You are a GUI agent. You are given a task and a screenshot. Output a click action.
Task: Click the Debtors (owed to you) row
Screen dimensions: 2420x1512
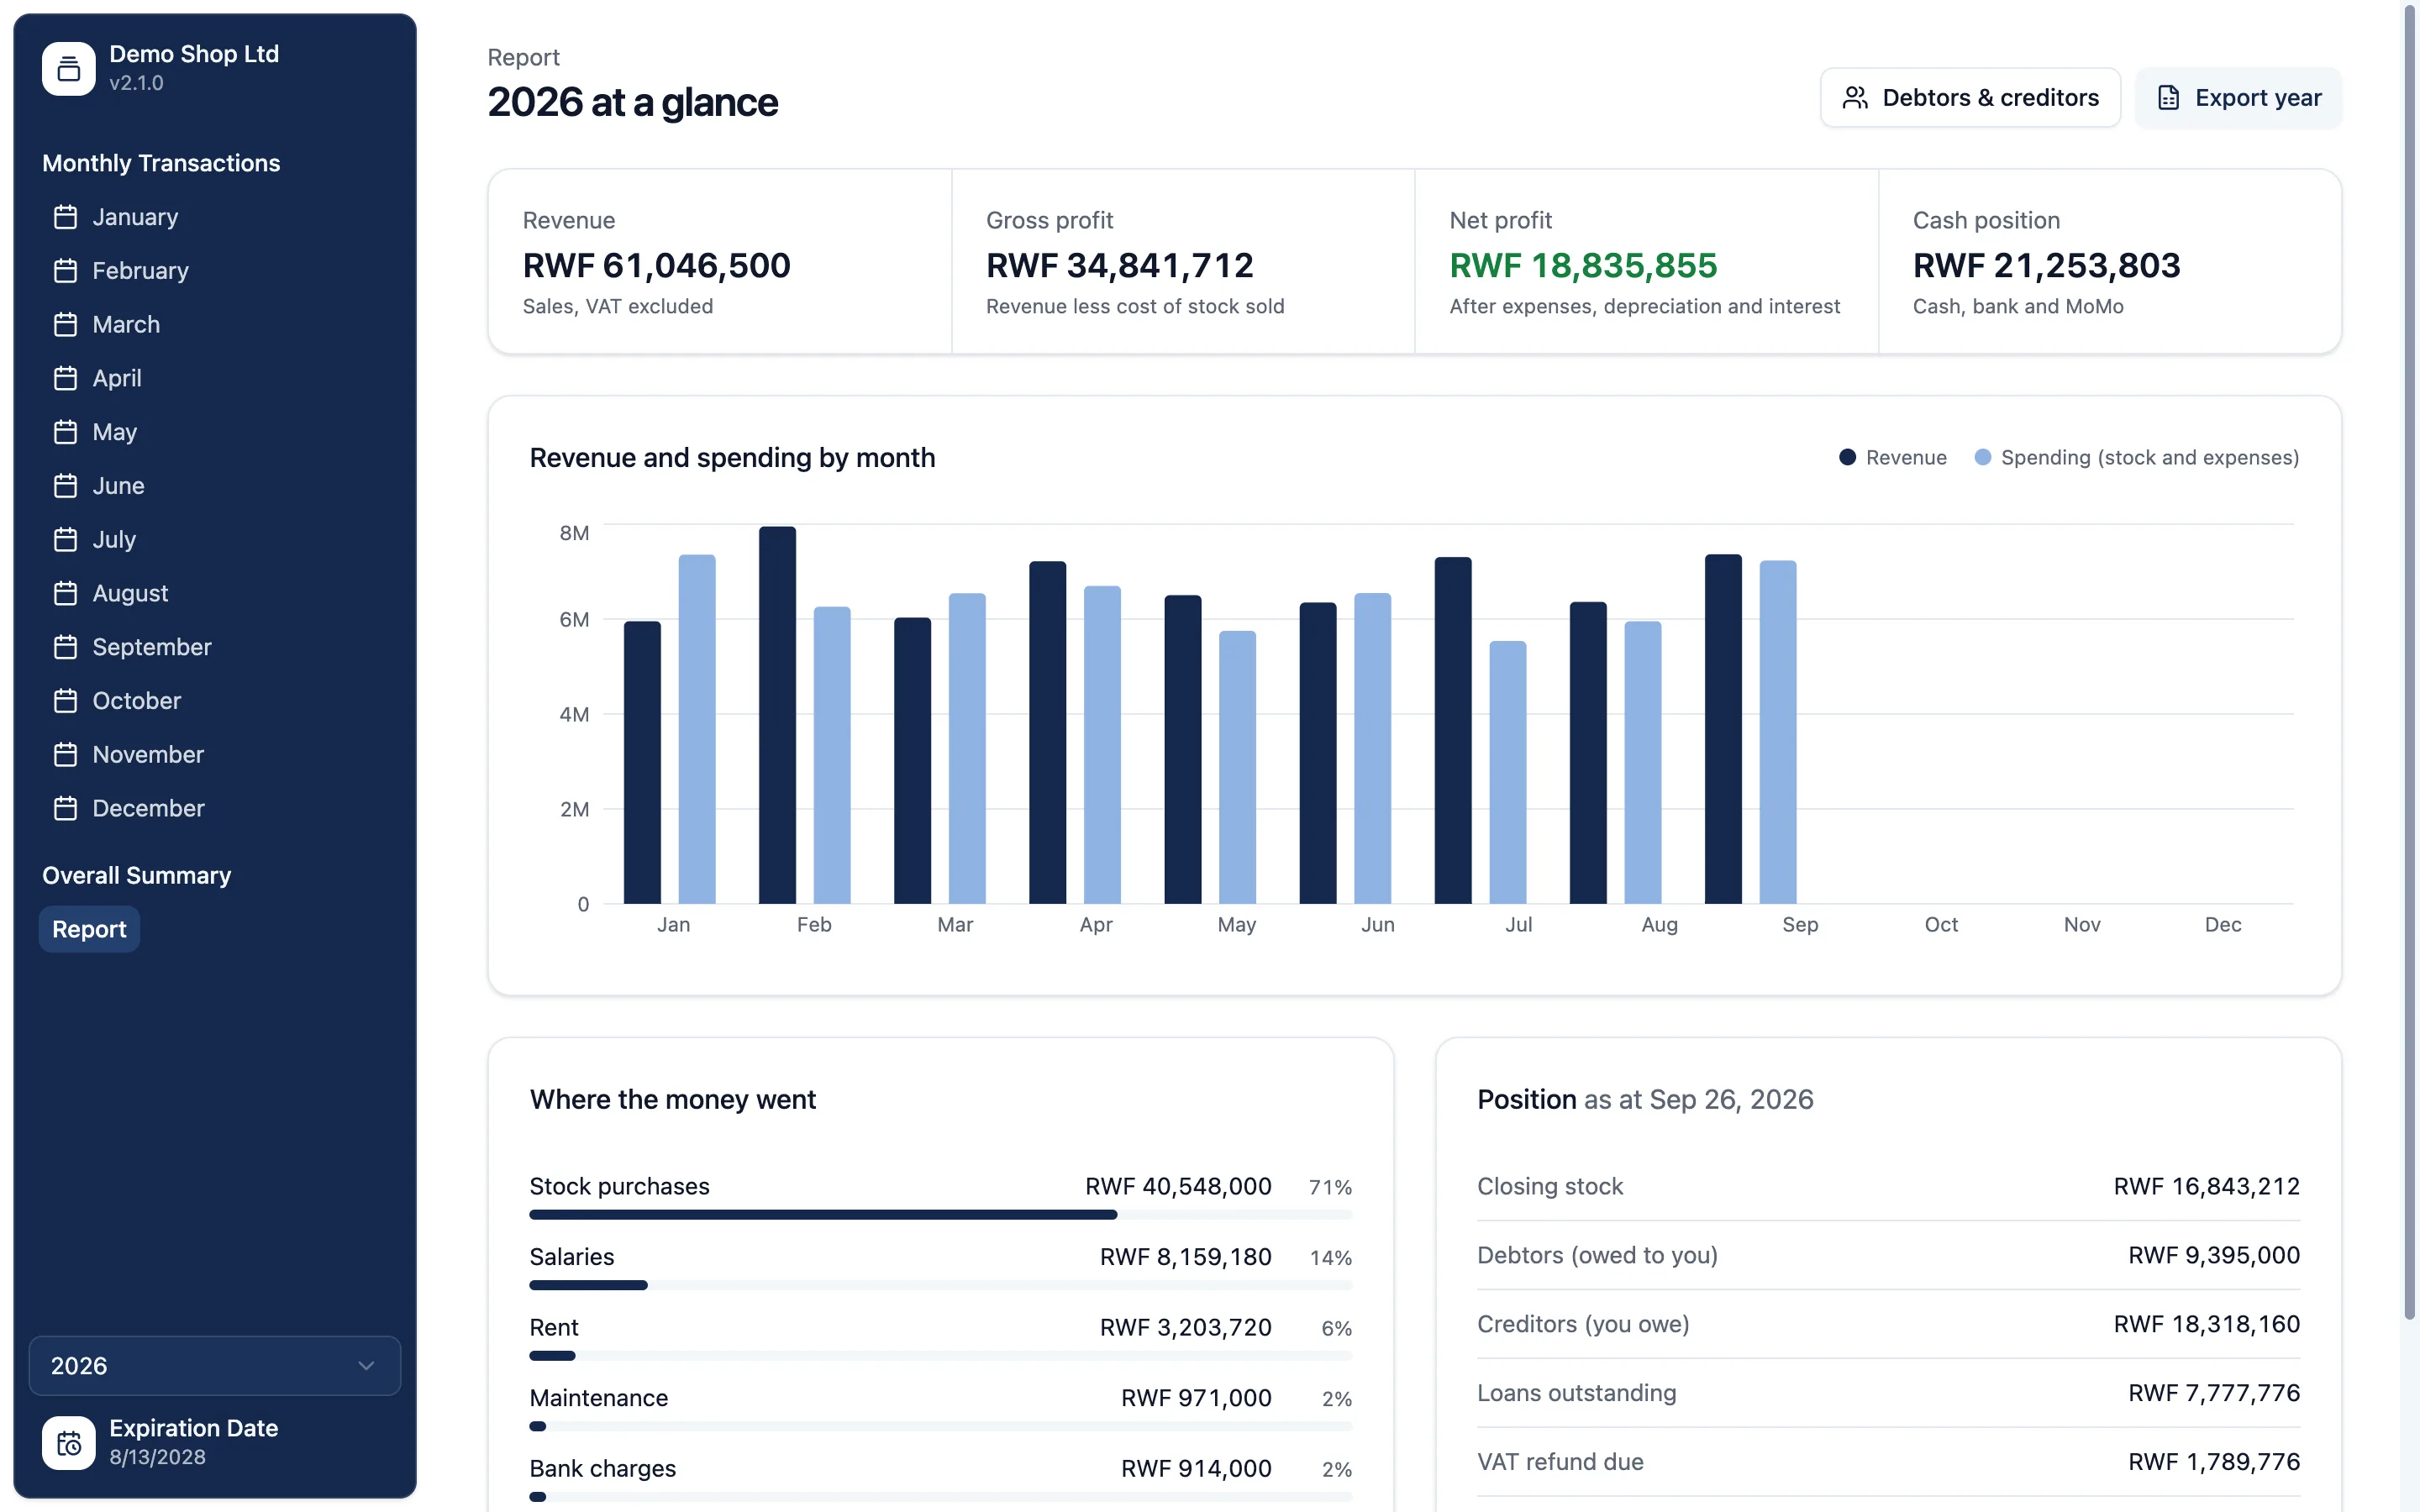(1888, 1255)
